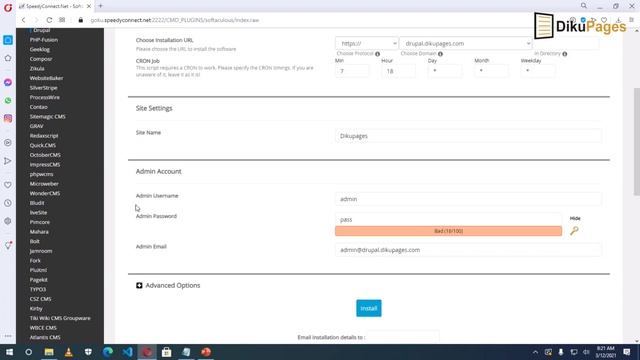Click the CRON Min field
The width and height of the screenshot is (640, 360).
(x=352, y=71)
